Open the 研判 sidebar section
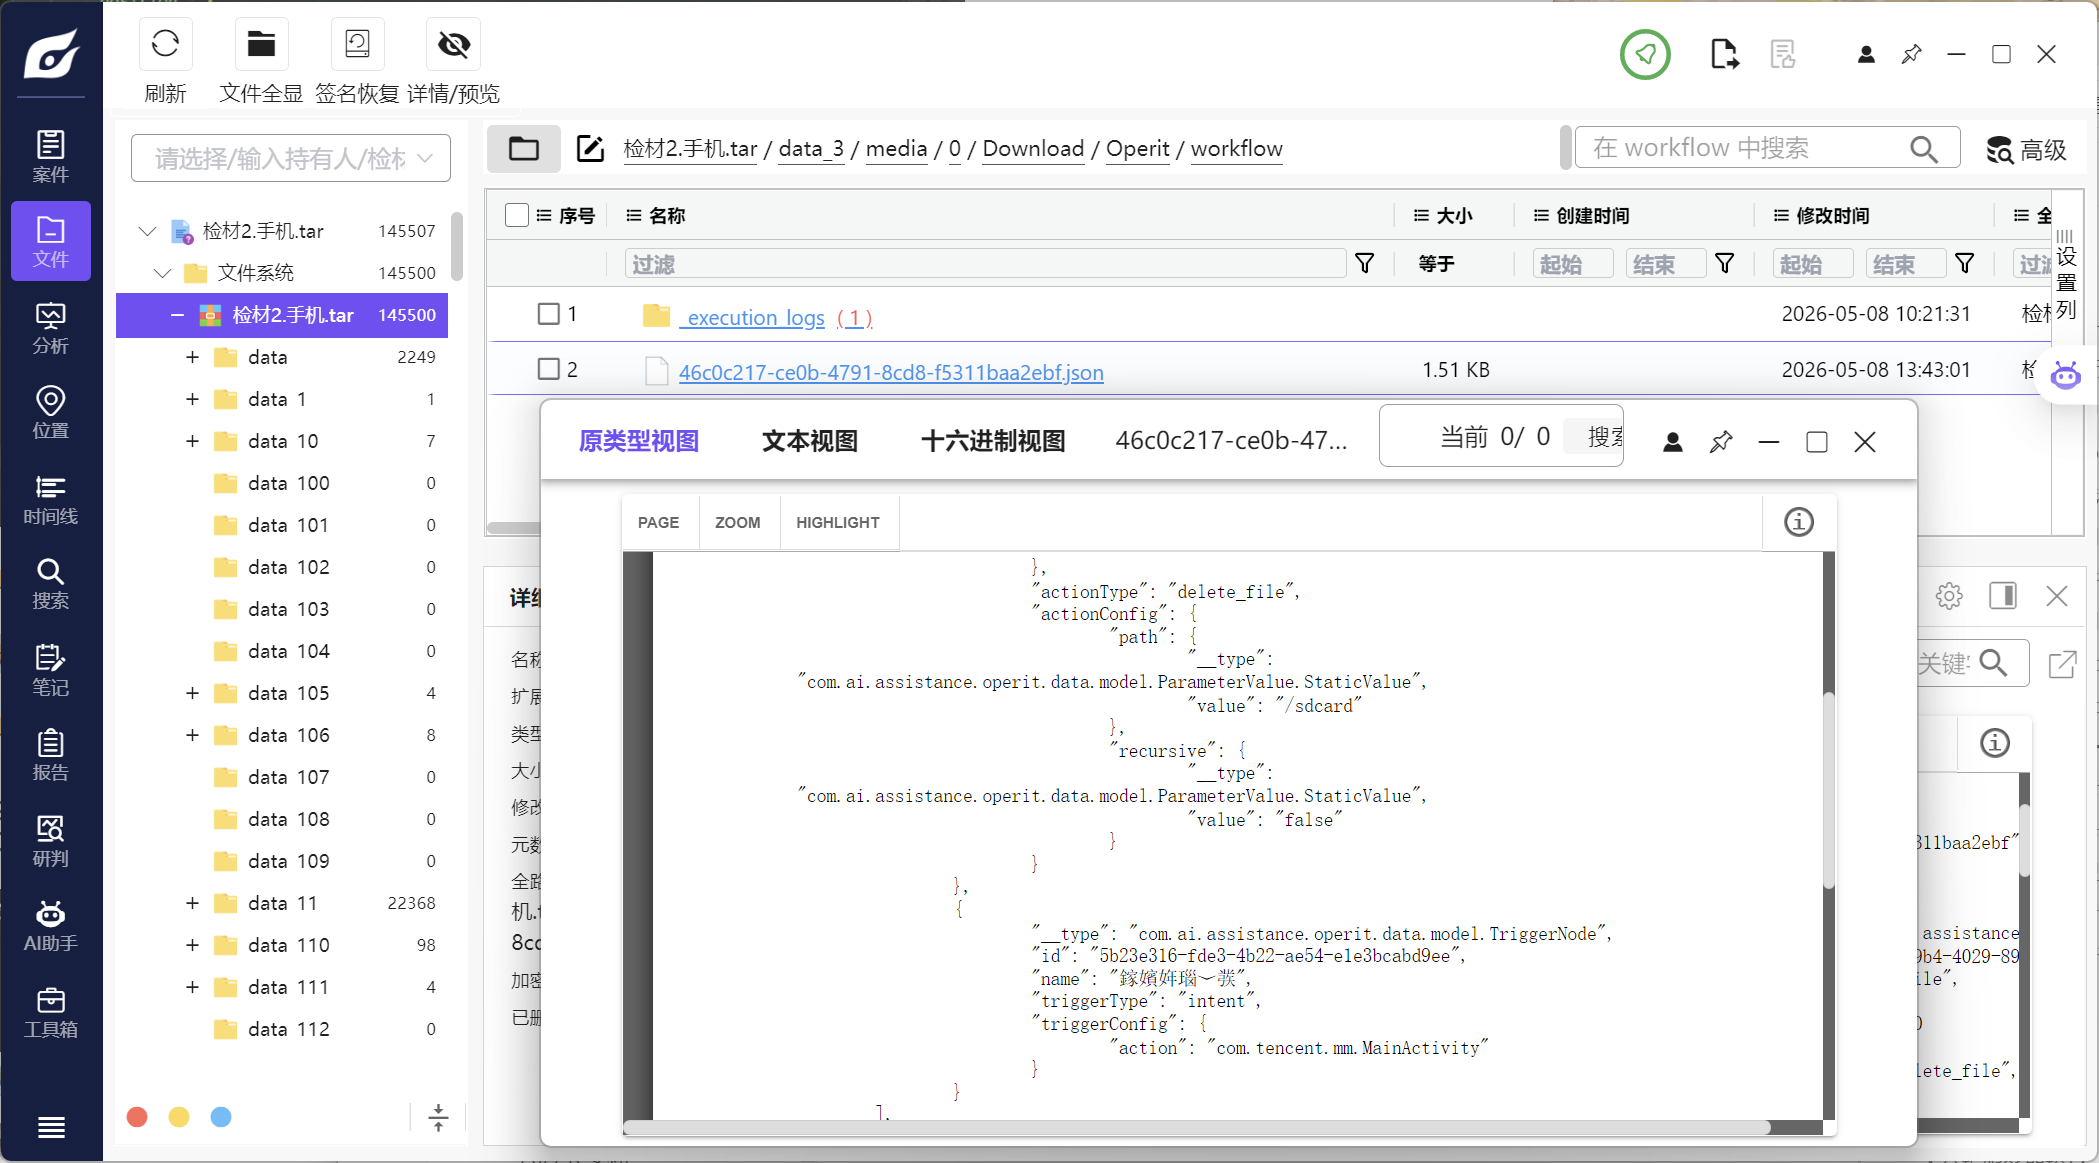This screenshot has height=1163, width=2099. [x=51, y=841]
